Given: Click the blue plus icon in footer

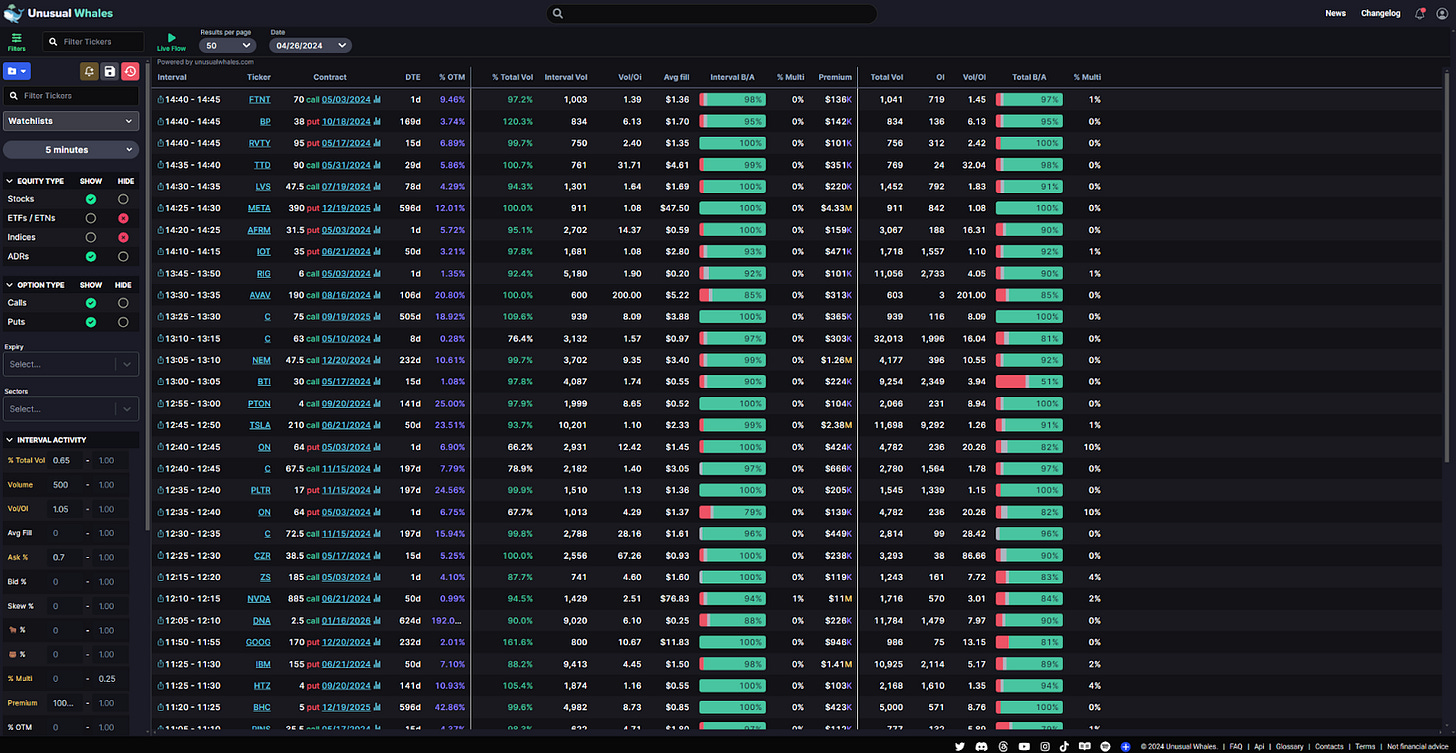Looking at the screenshot, I should pyautogui.click(x=1126, y=746).
